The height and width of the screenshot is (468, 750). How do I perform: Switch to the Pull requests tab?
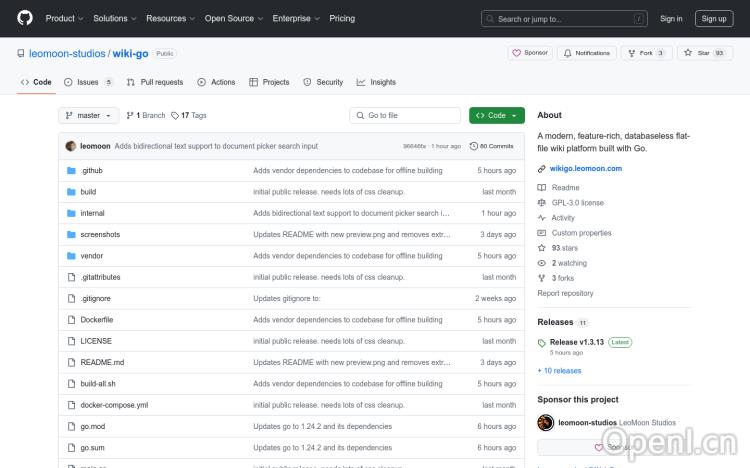(x=155, y=82)
